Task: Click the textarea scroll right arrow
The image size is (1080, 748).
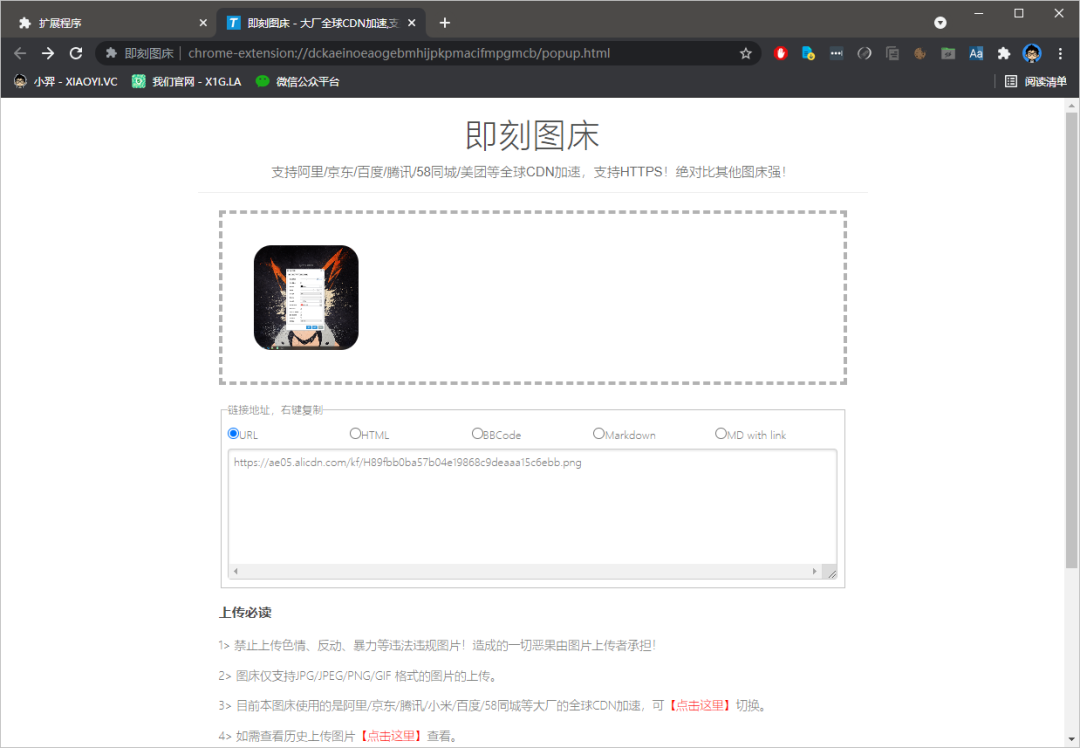Action: pos(814,571)
